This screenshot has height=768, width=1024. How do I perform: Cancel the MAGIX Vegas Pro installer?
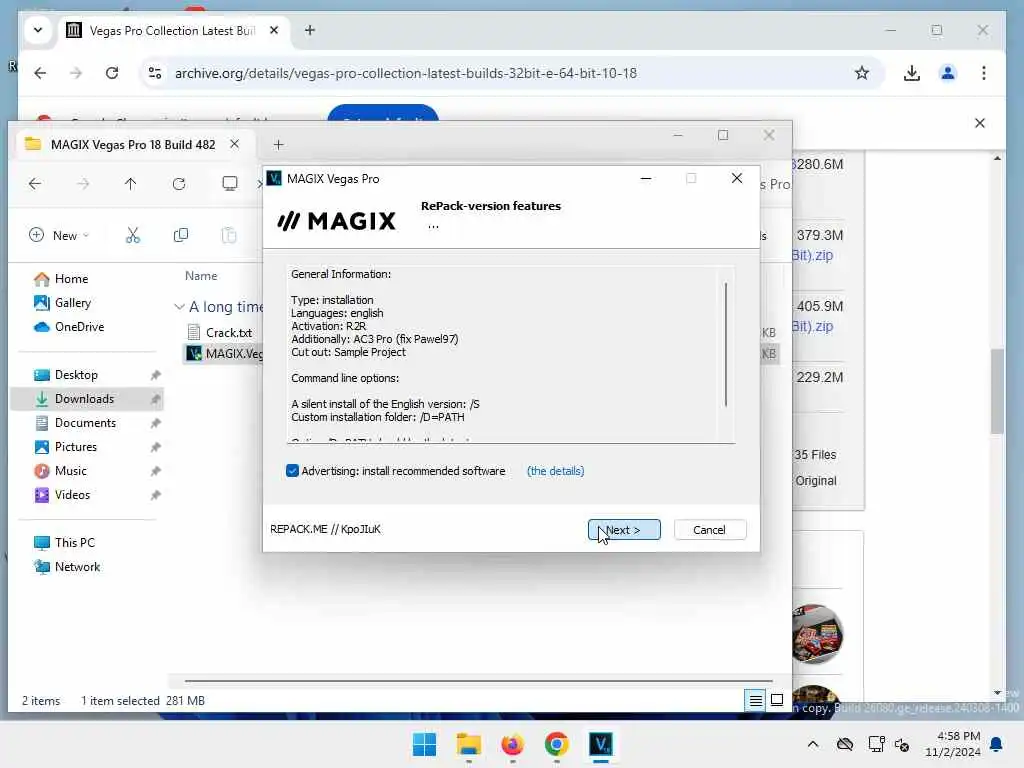709,530
